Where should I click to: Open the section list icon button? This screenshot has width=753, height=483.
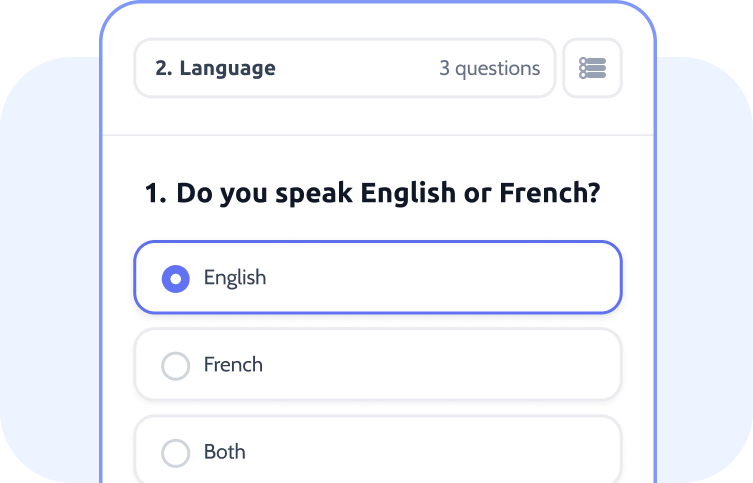point(592,68)
